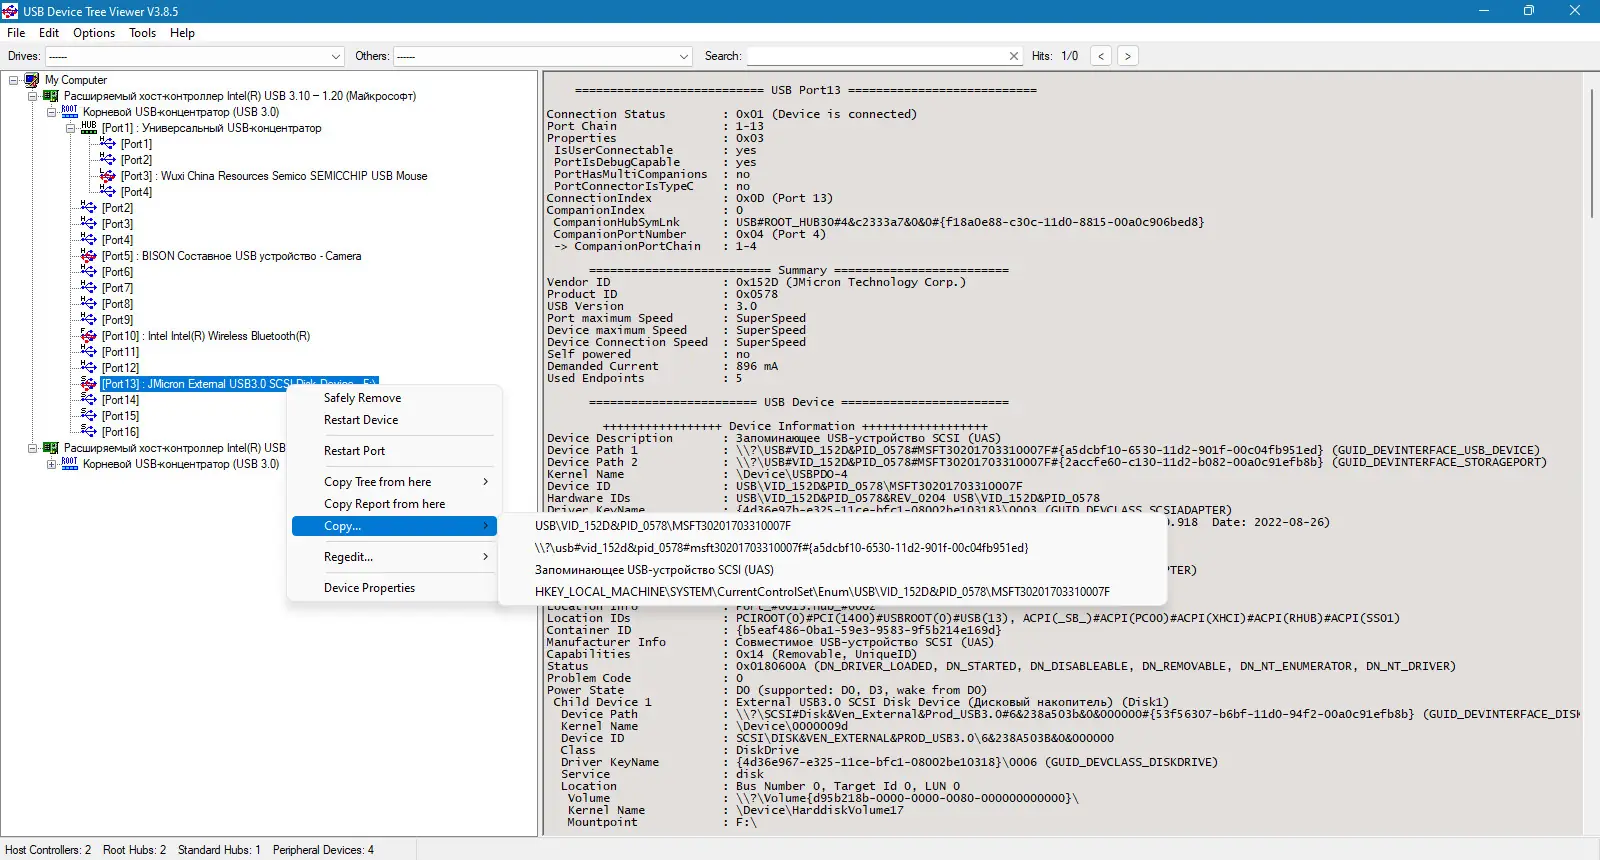Open the Help menu
This screenshot has width=1600, height=860.
click(x=182, y=33)
